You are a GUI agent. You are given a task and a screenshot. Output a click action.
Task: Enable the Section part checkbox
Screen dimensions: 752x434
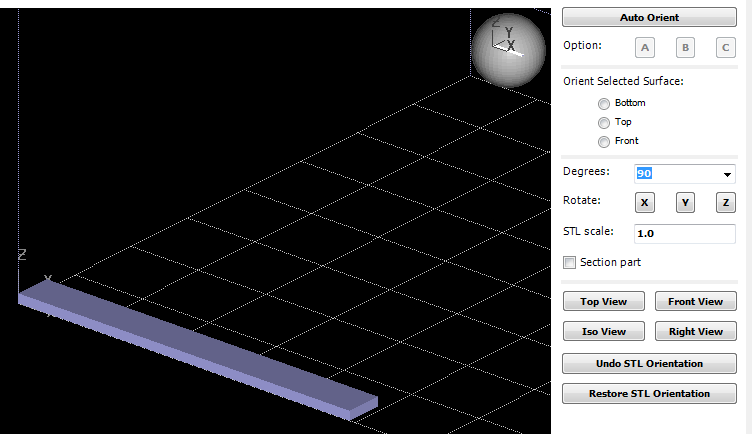[569, 262]
